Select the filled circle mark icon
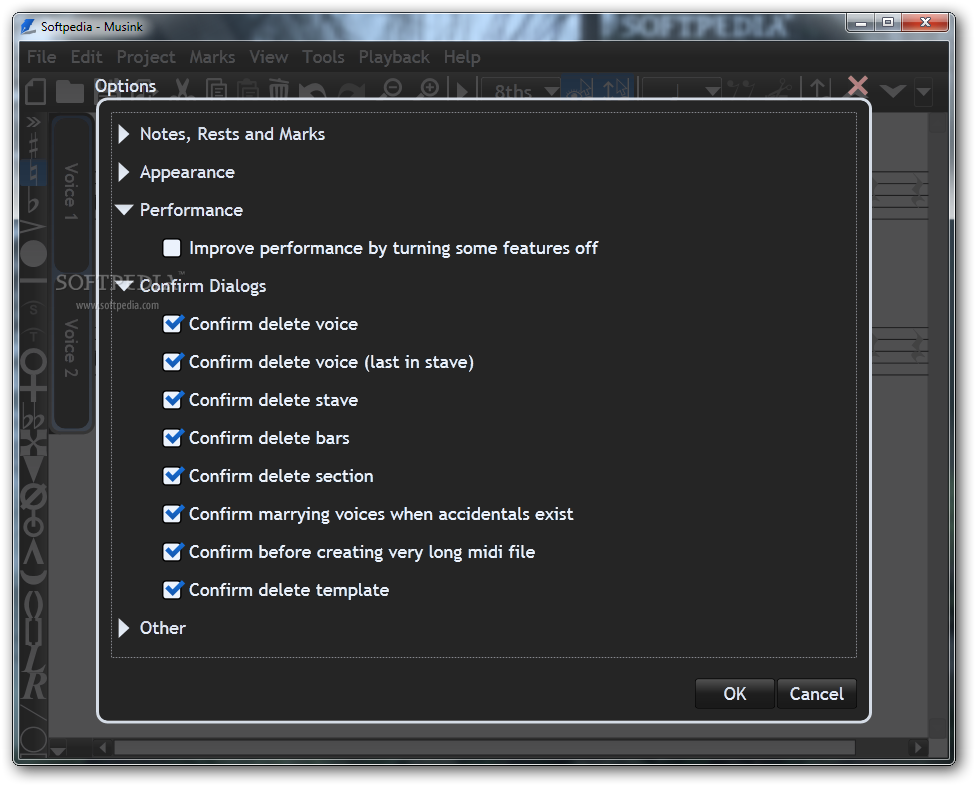976x786 pixels. click(34, 253)
